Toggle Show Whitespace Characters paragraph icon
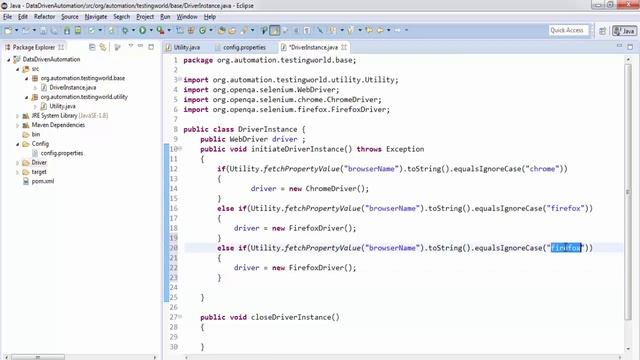This screenshot has height=360, width=640. point(307,30)
